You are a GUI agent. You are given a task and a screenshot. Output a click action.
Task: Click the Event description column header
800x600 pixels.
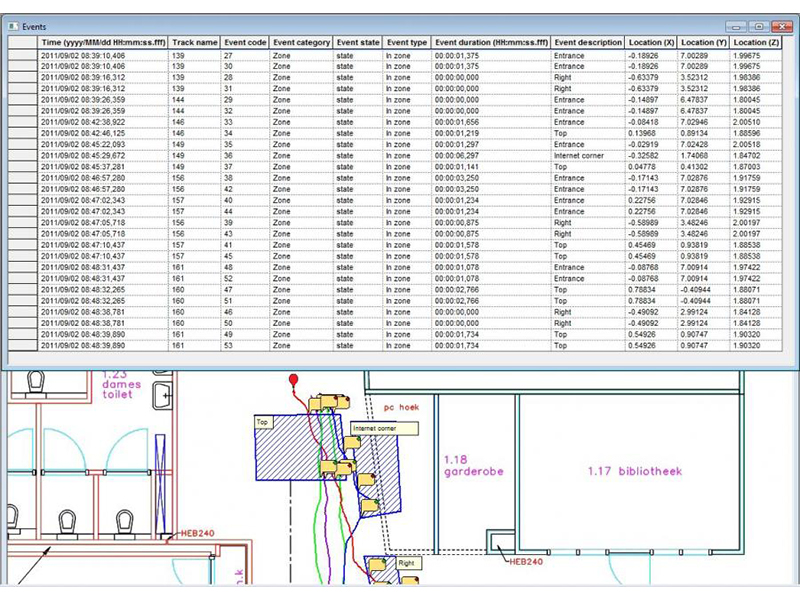click(587, 43)
